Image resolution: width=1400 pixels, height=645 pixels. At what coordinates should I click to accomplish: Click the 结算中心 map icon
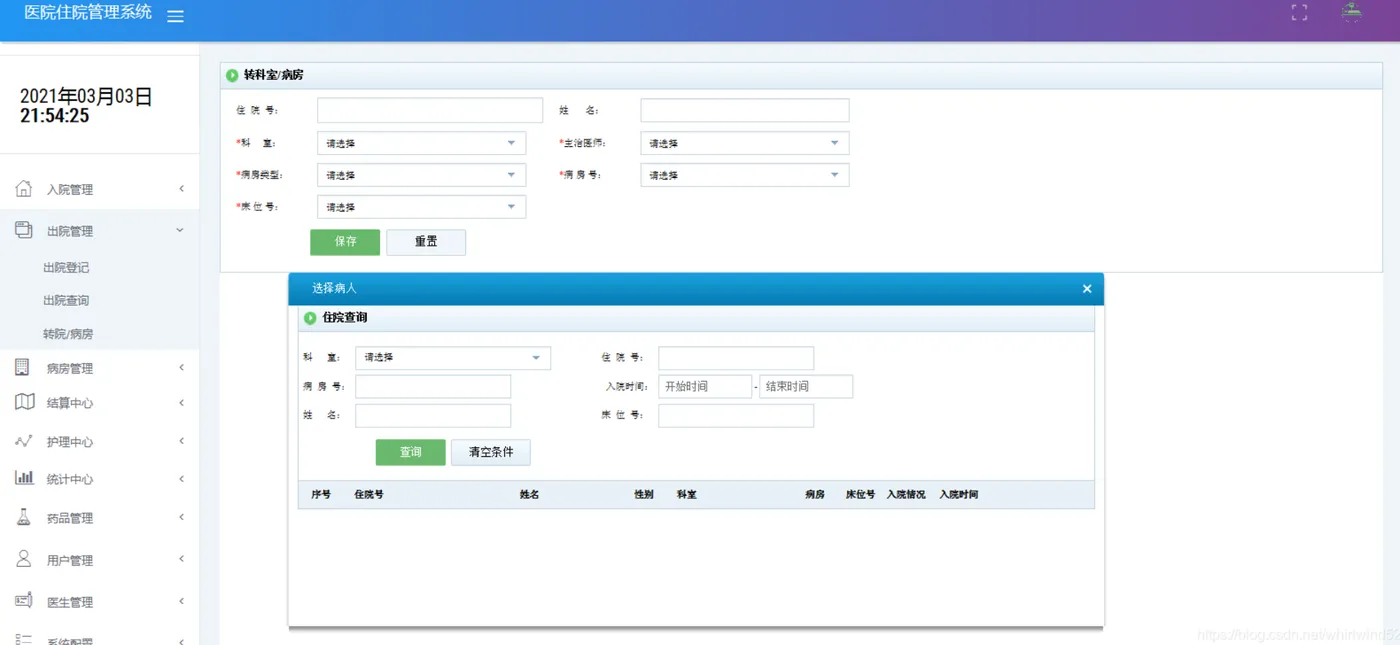tap(25, 402)
